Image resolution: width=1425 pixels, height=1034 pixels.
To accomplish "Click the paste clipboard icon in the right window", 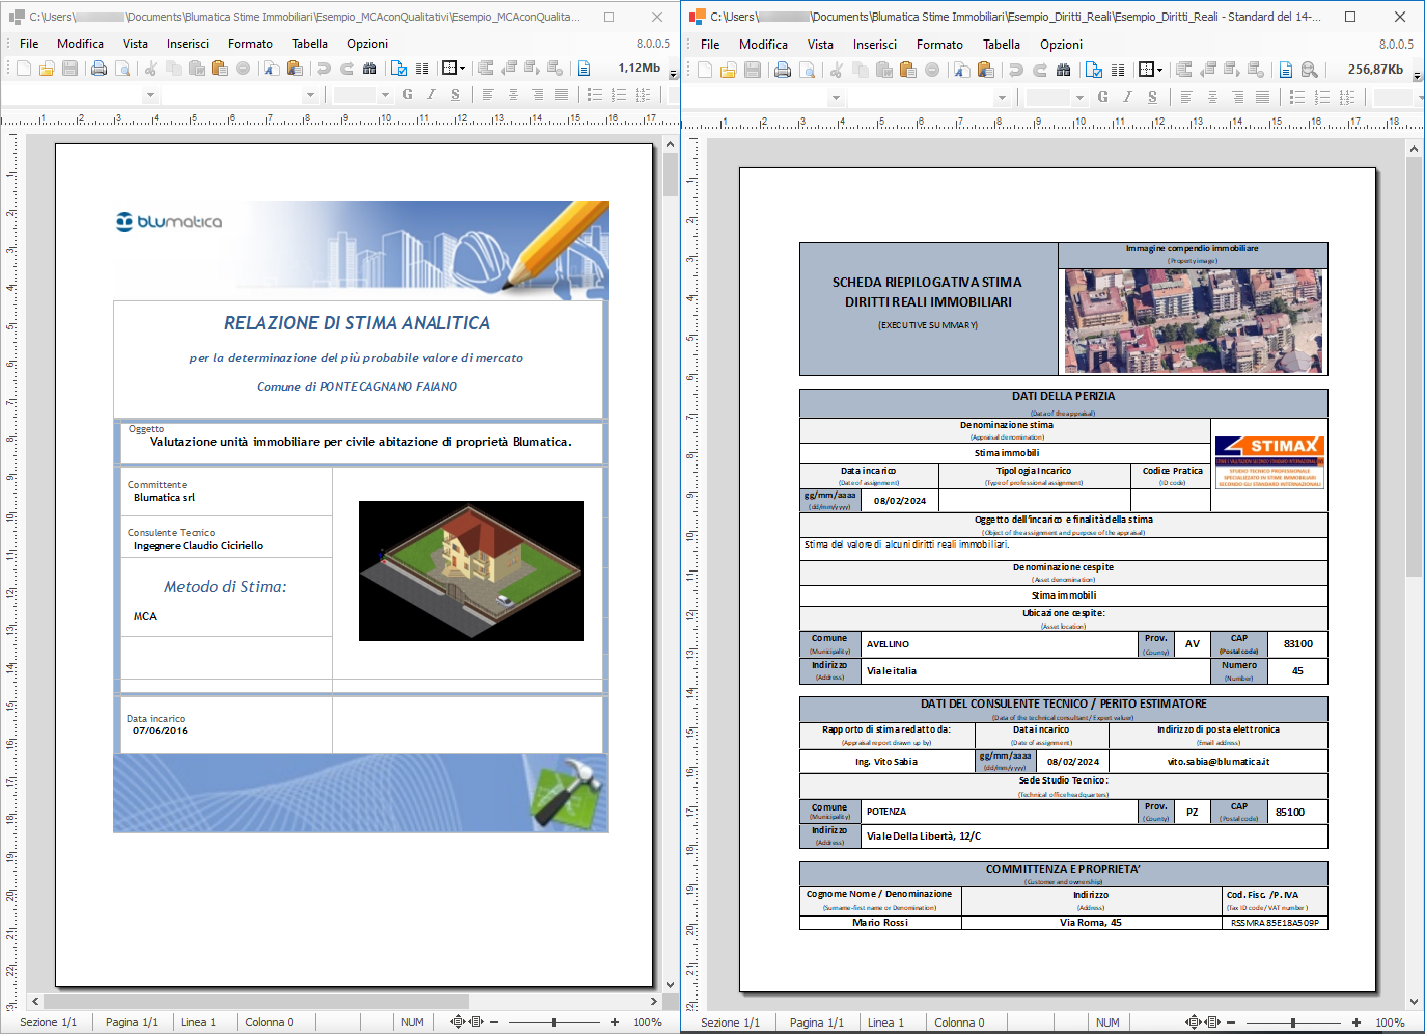I will tap(907, 70).
